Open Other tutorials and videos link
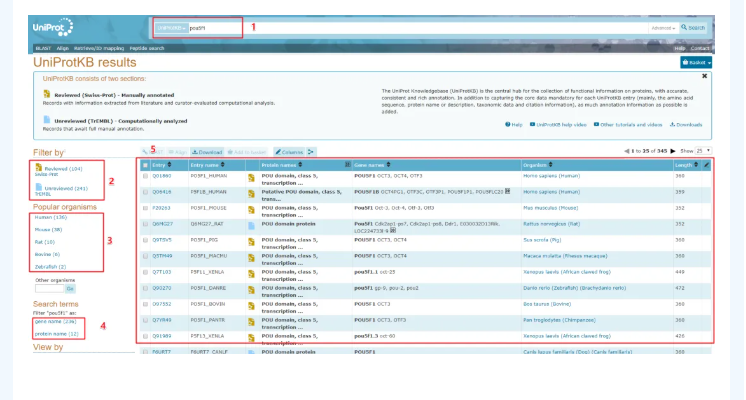746x400 pixels. tap(628, 125)
